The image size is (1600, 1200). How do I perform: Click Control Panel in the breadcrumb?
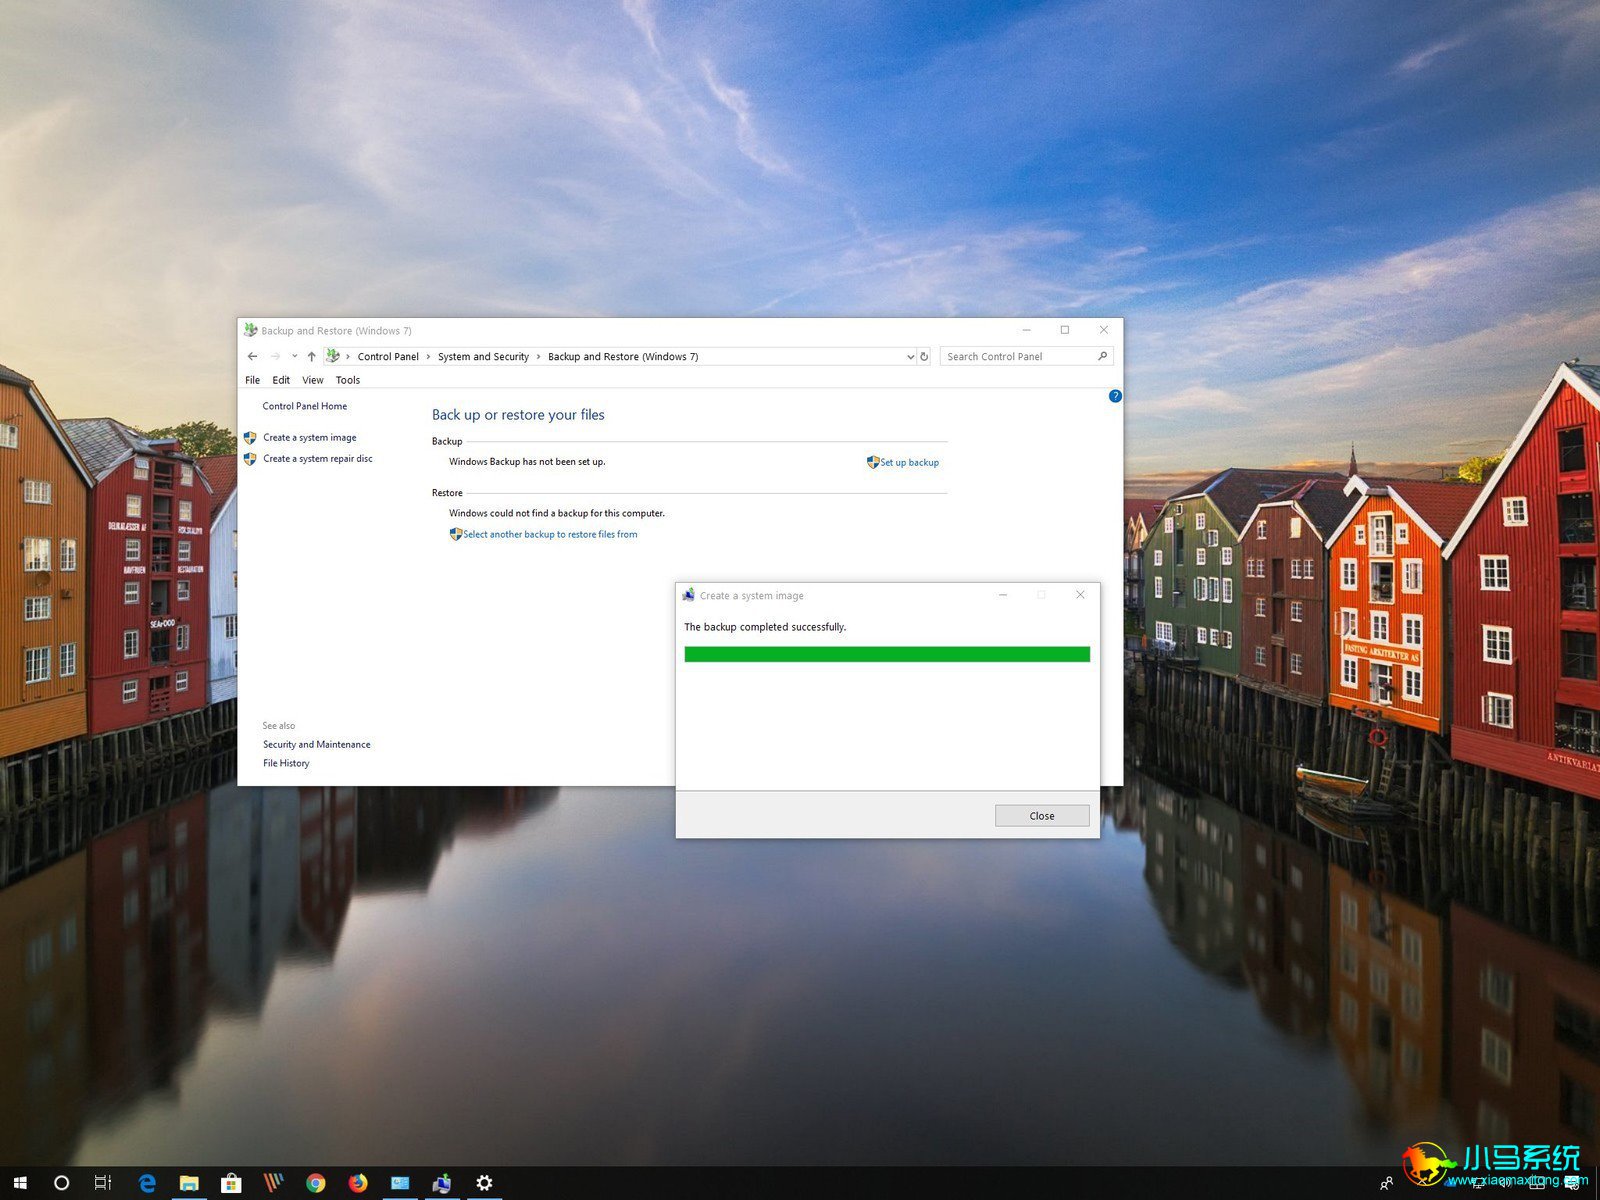[388, 357]
